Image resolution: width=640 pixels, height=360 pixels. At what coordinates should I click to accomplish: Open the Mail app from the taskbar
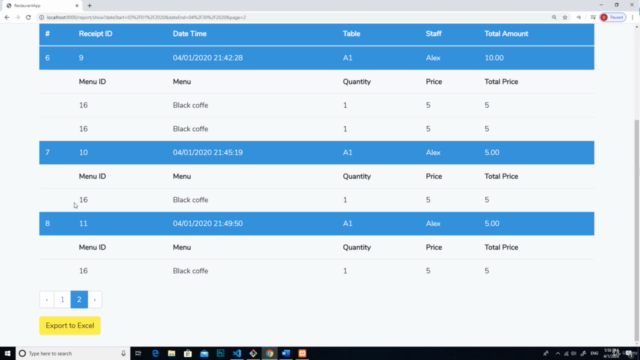coord(204,353)
